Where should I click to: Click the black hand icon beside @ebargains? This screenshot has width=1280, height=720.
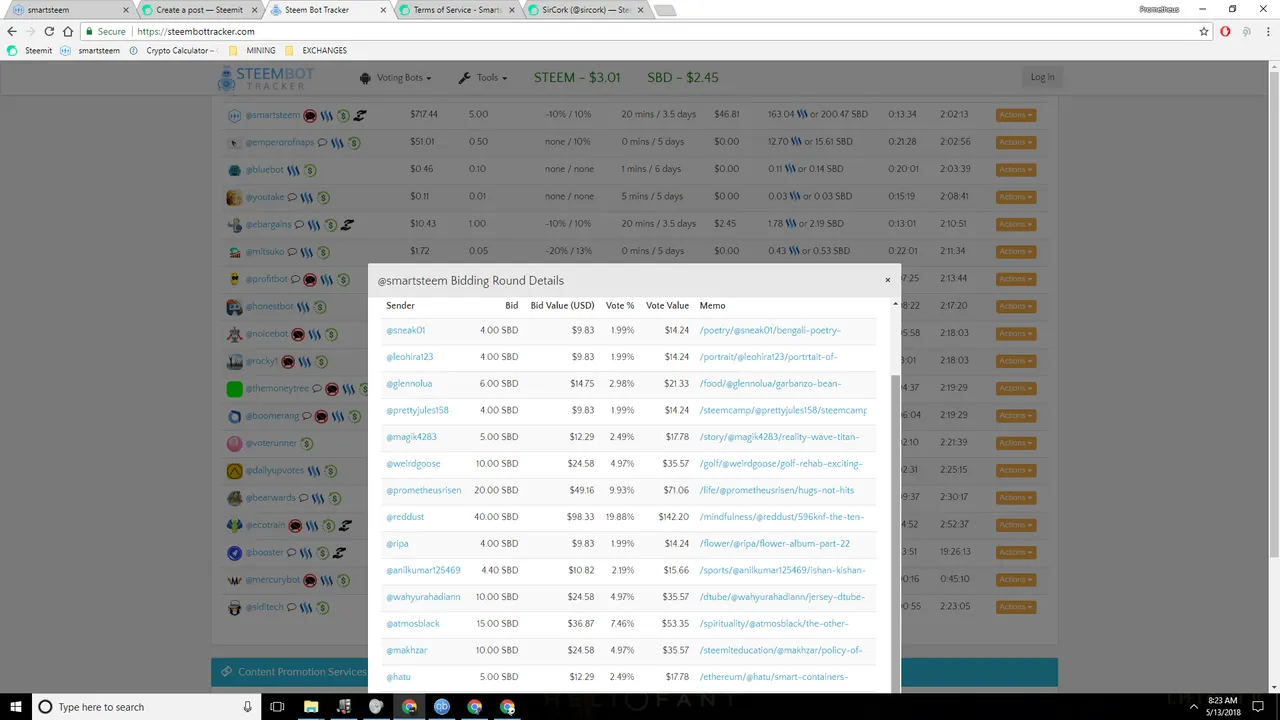(347, 224)
